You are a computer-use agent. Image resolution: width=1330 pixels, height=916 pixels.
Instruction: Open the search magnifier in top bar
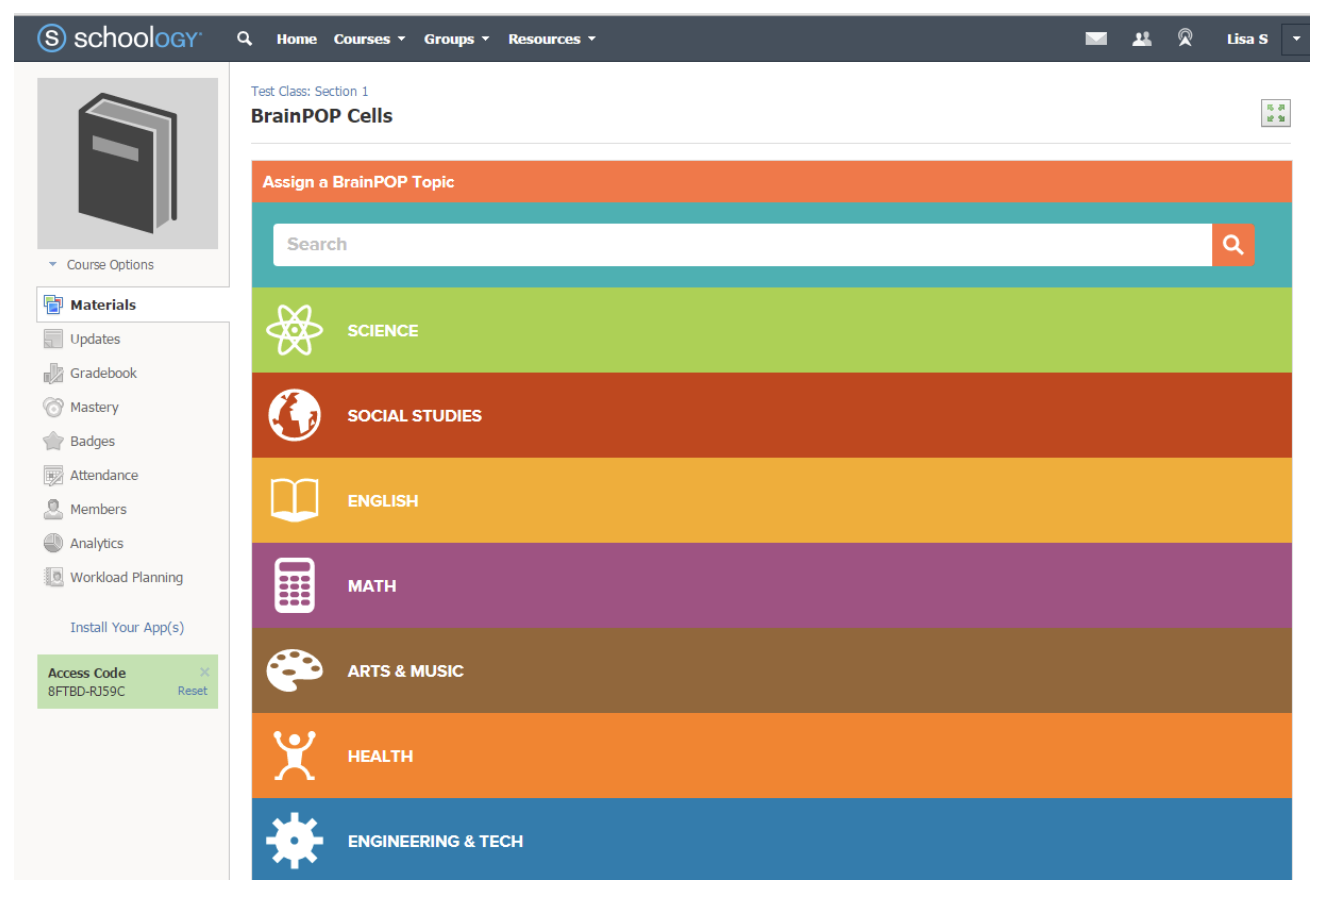(x=244, y=38)
